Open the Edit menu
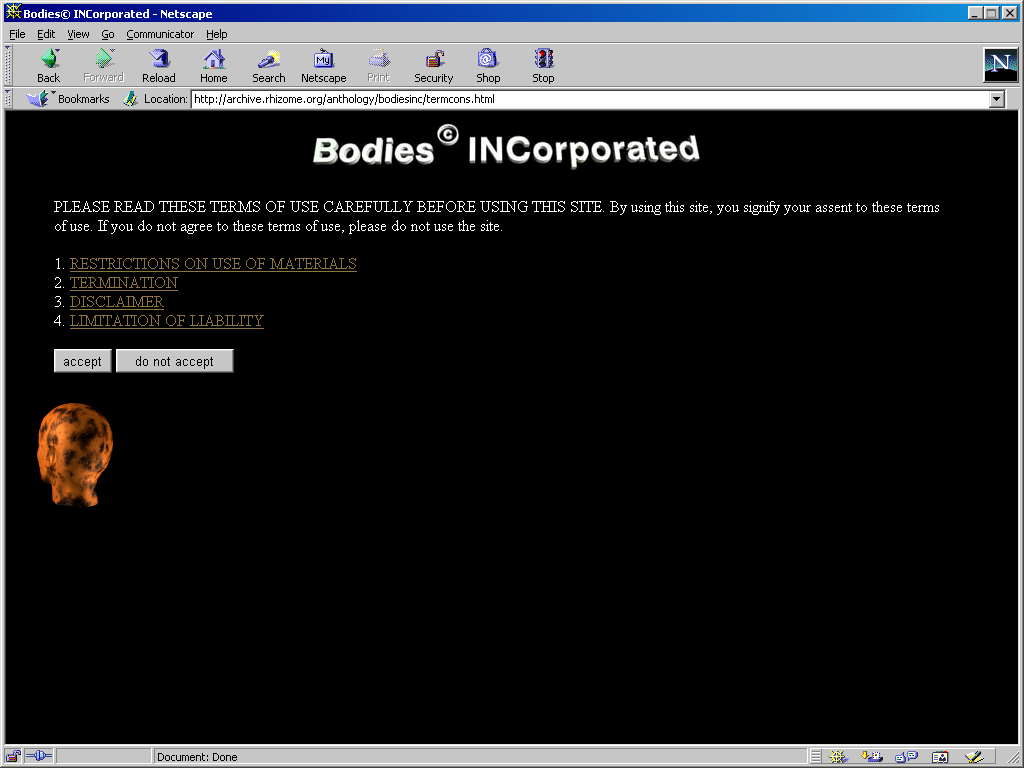 pyautogui.click(x=46, y=34)
